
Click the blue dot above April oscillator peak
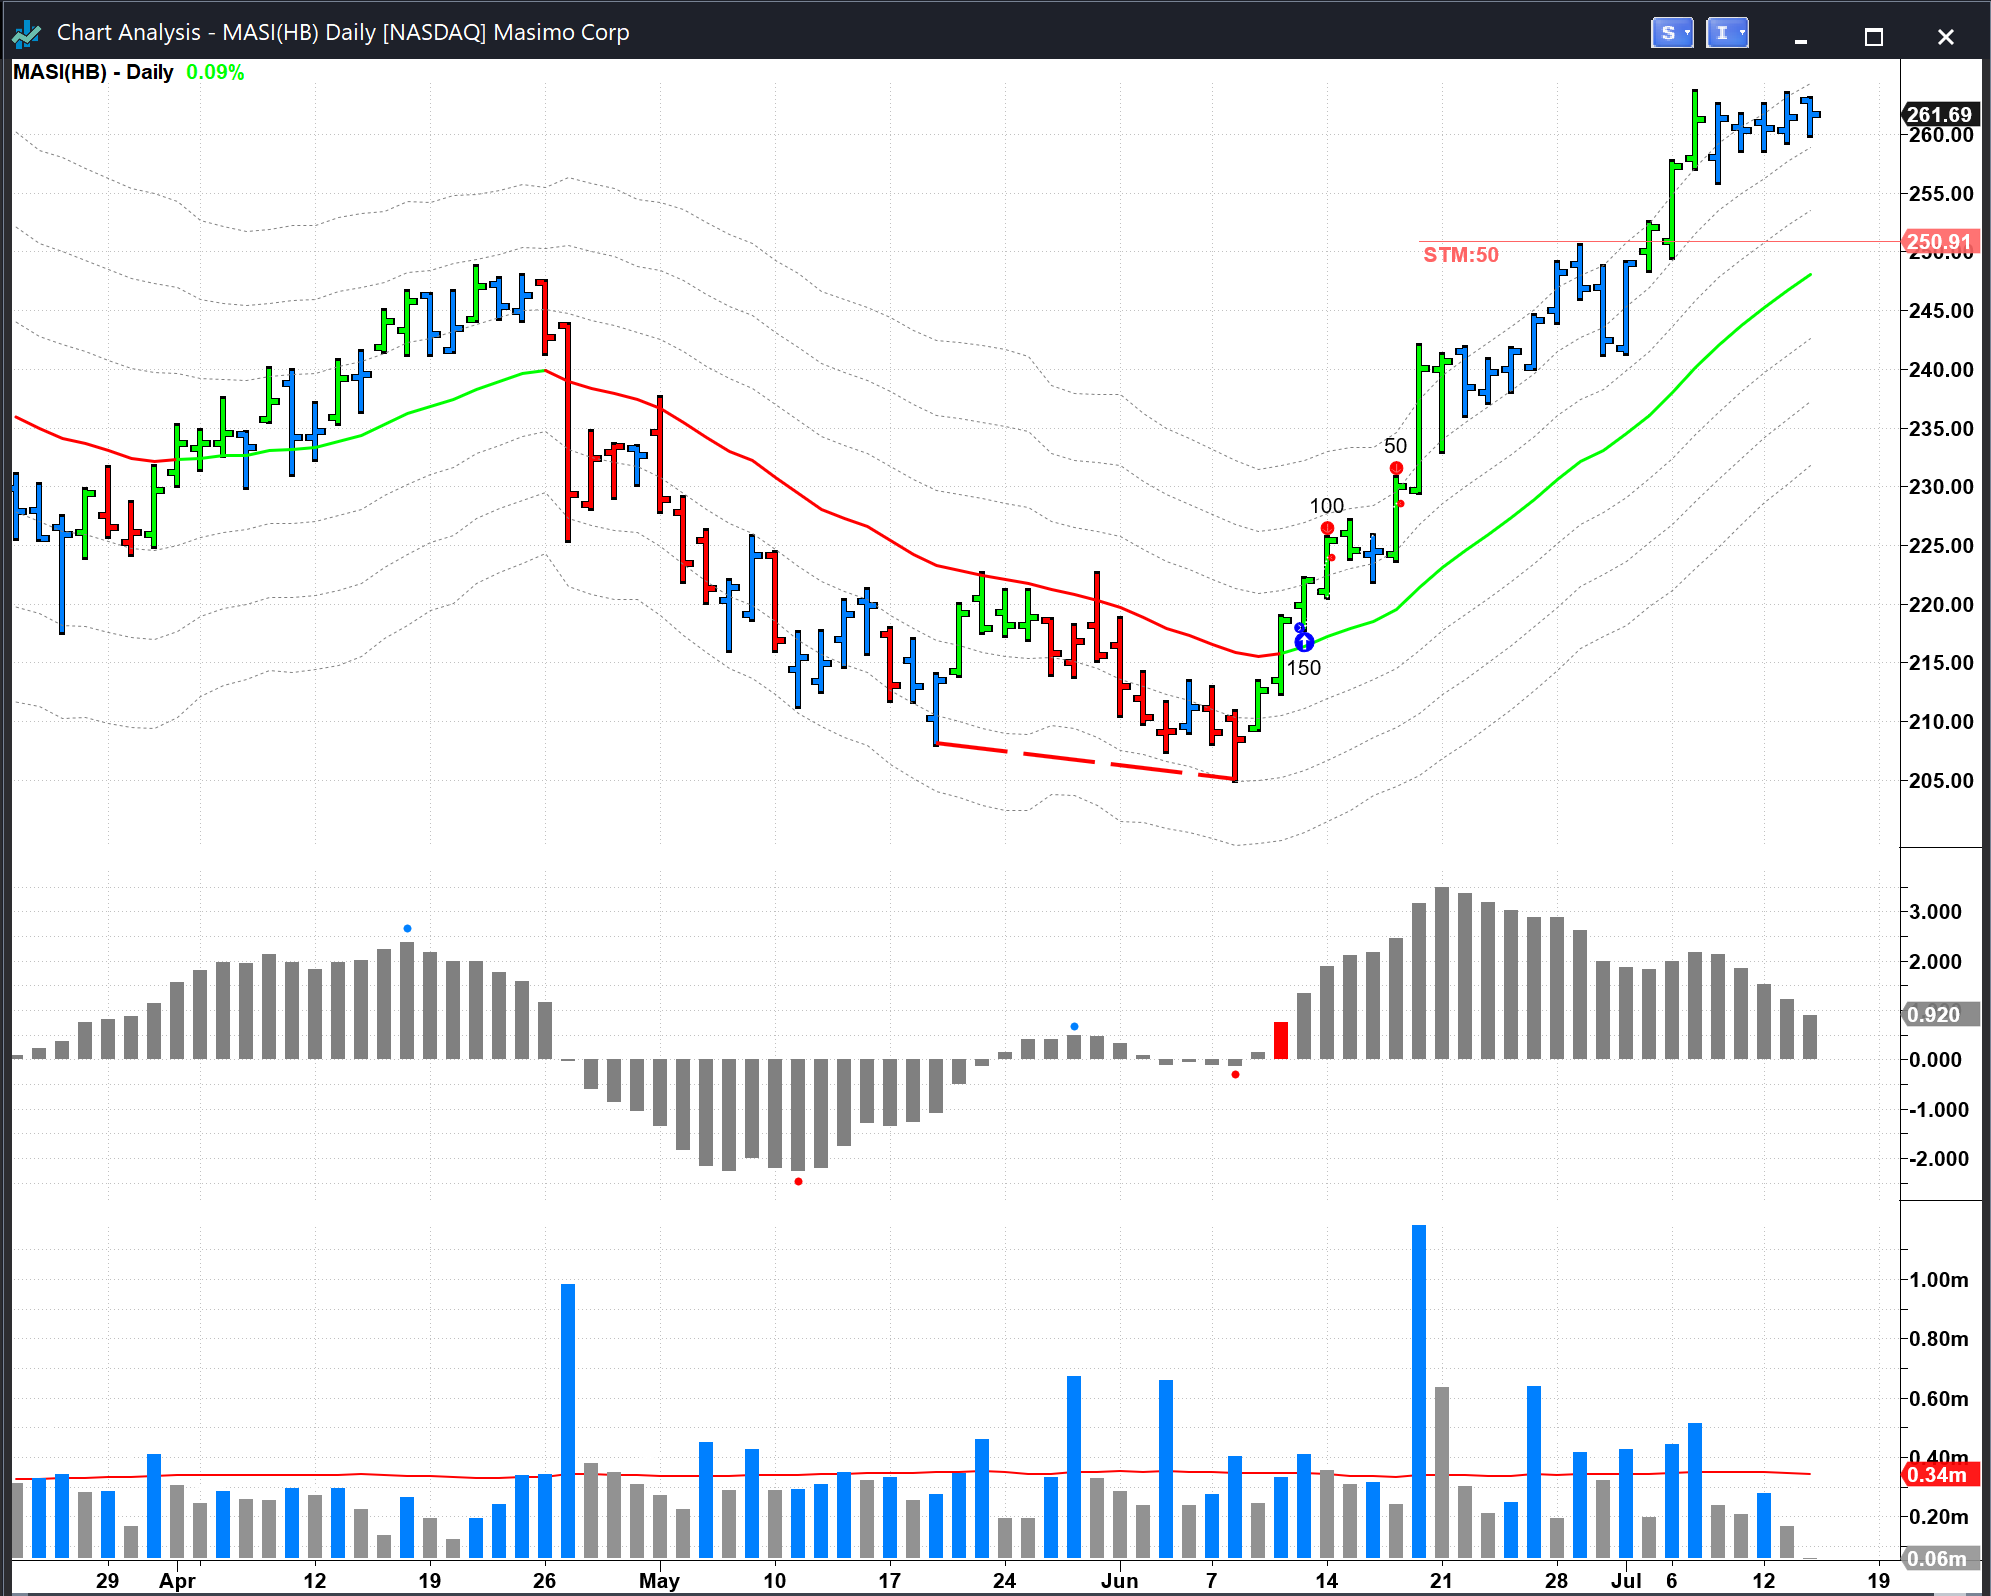pos(407,929)
